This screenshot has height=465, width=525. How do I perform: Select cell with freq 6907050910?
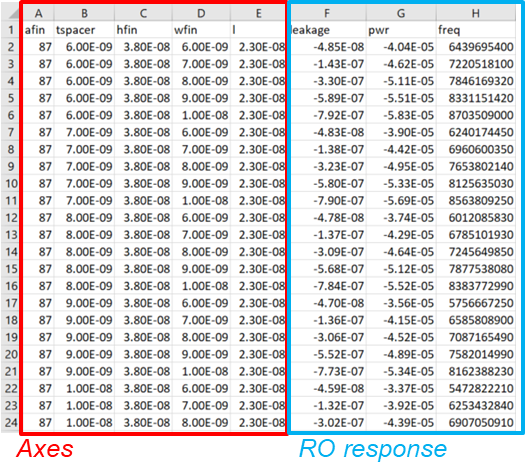click(476, 422)
